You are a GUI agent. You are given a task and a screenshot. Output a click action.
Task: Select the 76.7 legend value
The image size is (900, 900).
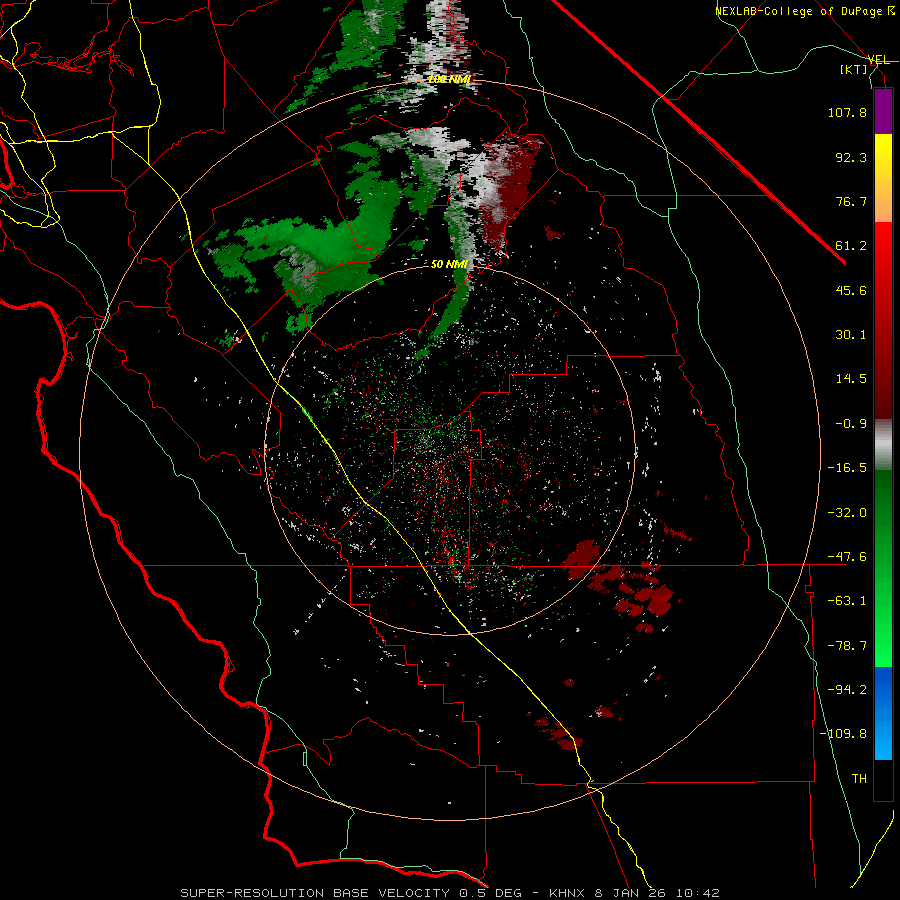(851, 201)
